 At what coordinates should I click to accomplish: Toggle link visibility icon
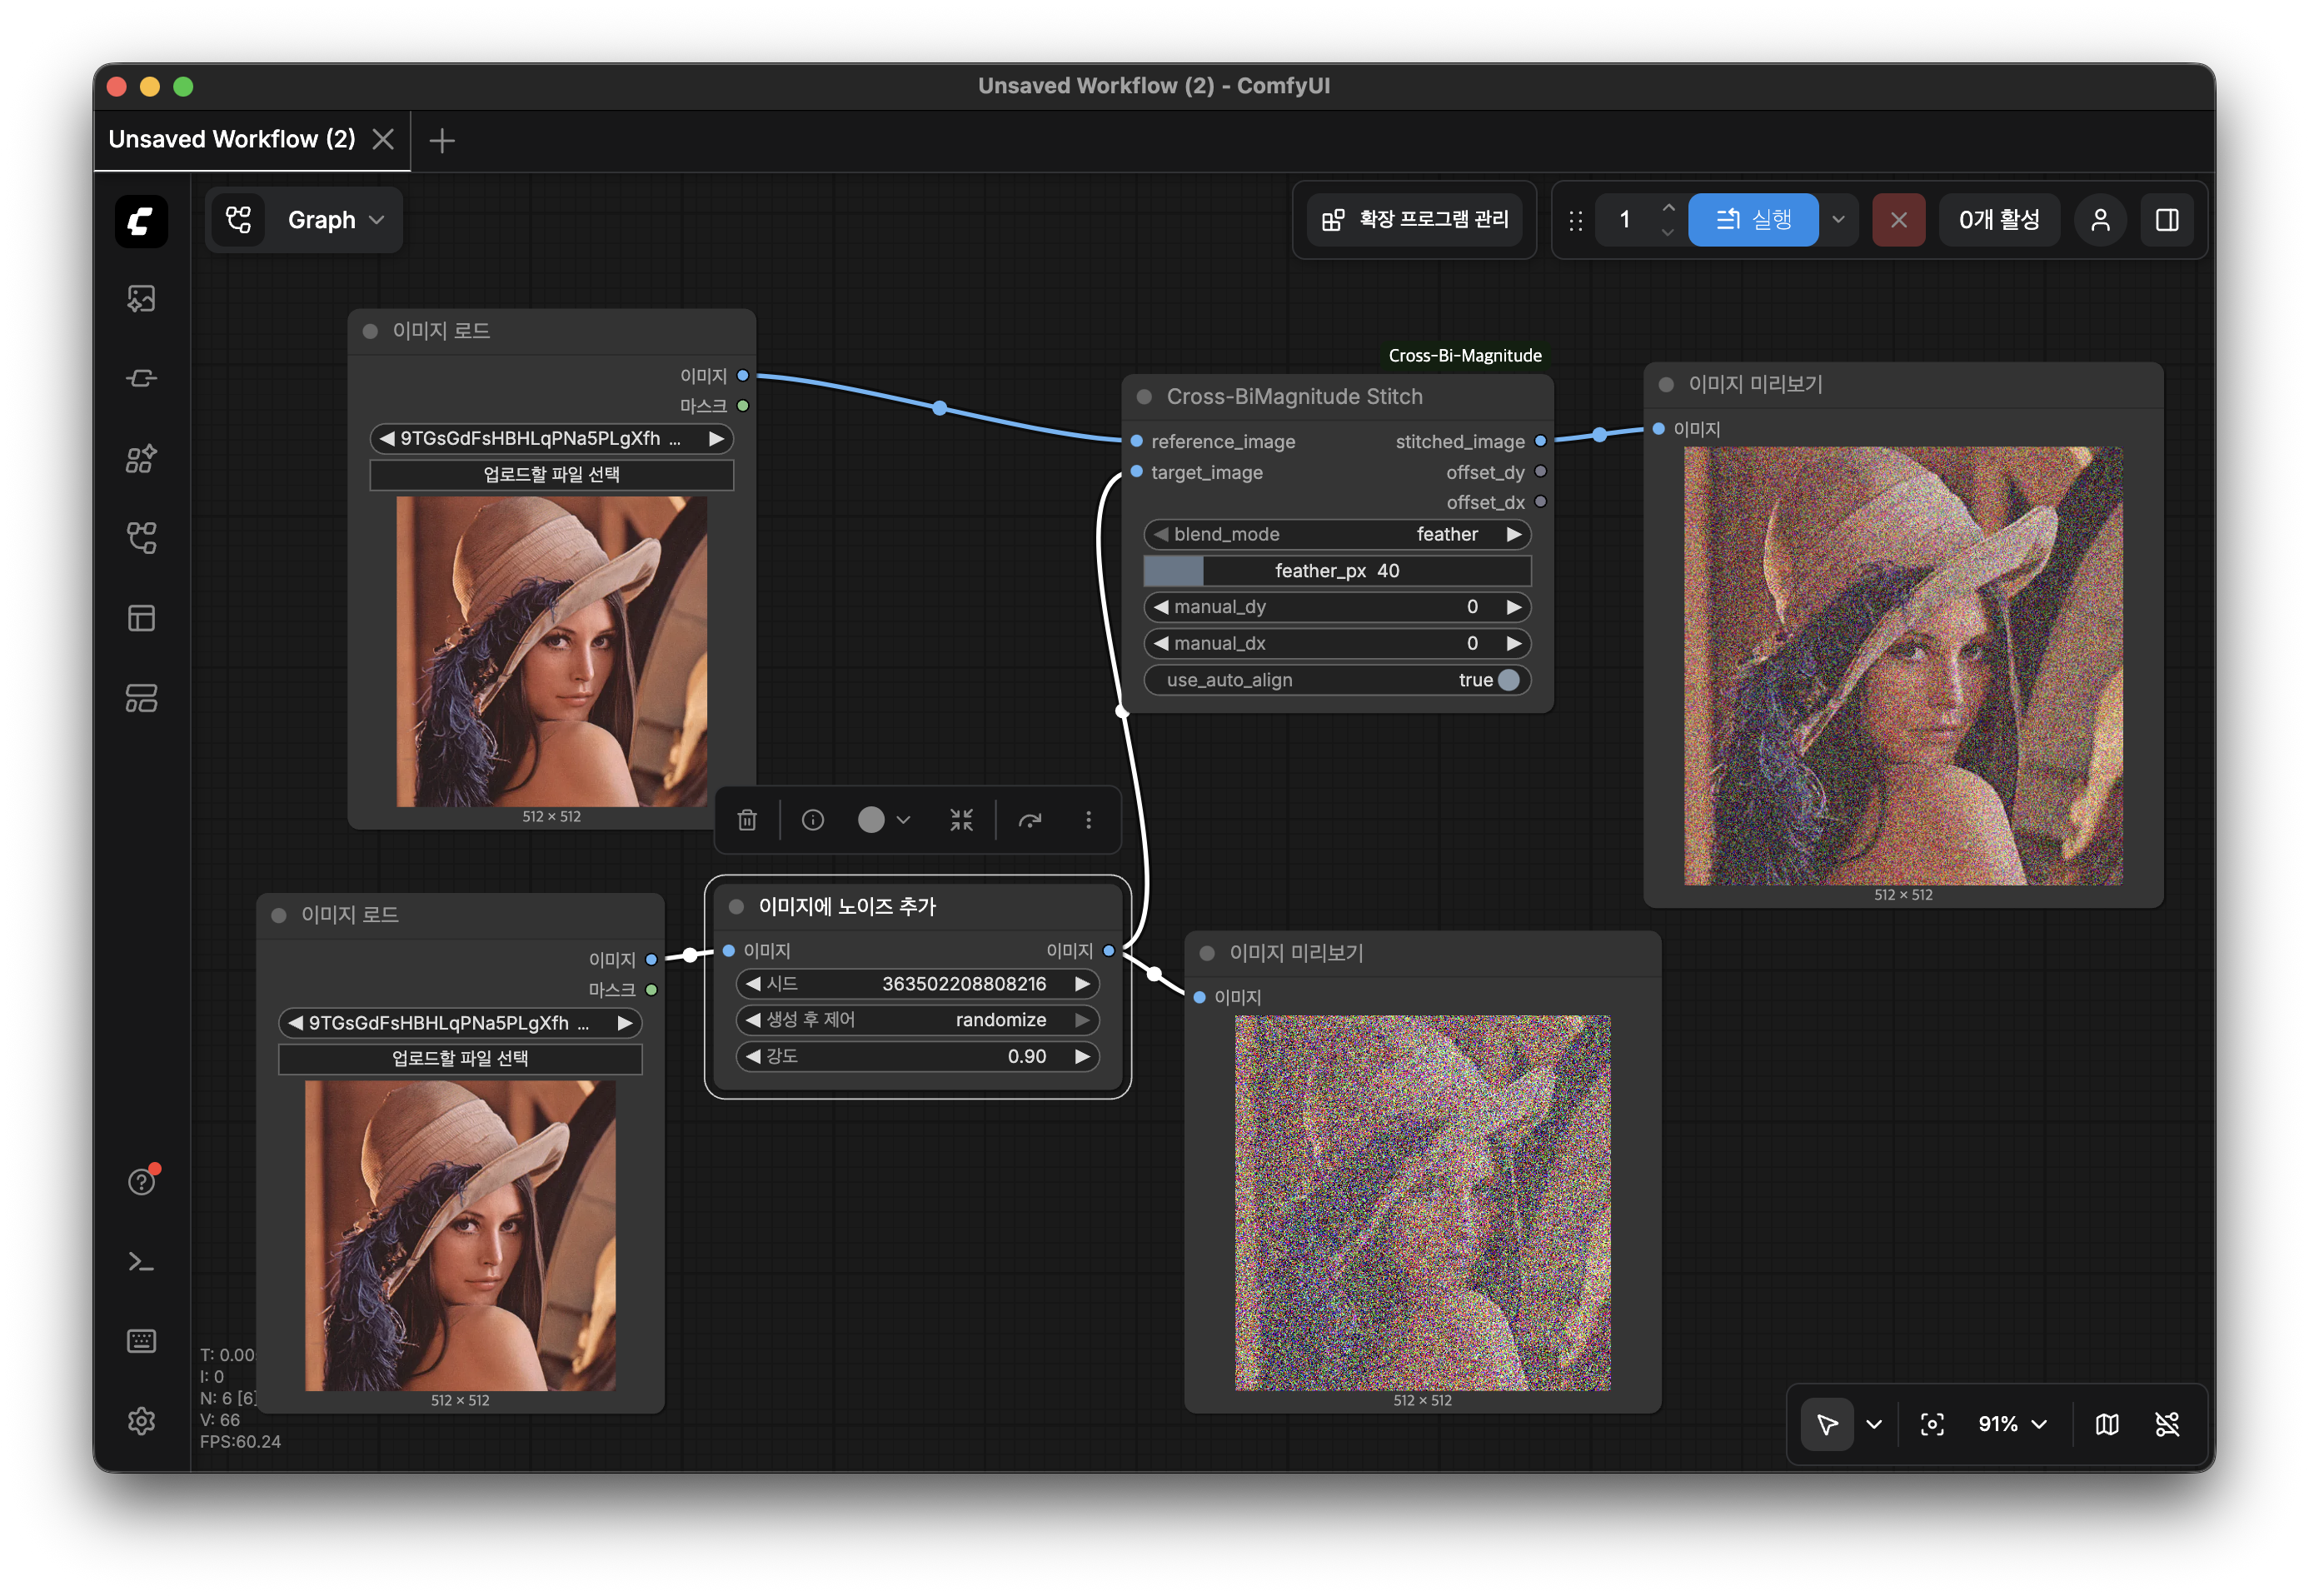pyautogui.click(x=2167, y=1424)
